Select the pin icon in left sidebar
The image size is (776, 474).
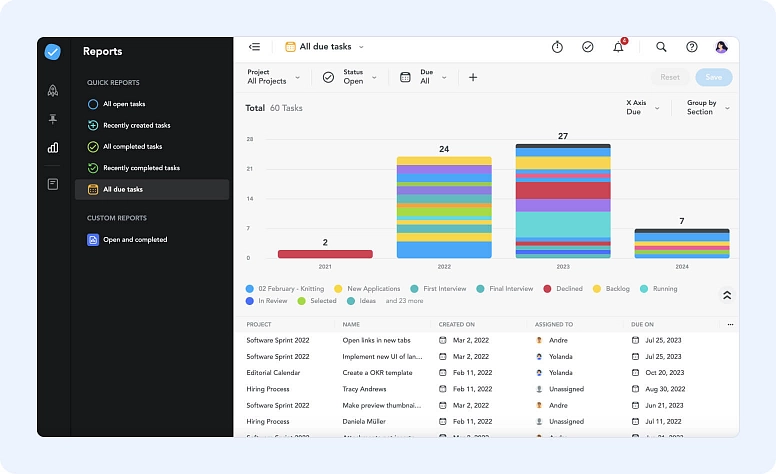(53, 119)
